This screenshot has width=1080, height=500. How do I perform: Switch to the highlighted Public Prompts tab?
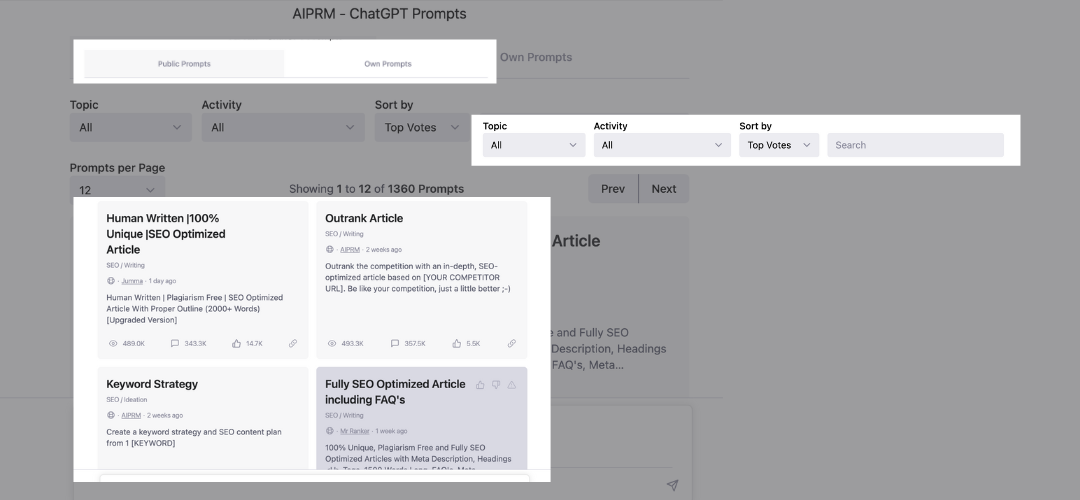tap(184, 64)
